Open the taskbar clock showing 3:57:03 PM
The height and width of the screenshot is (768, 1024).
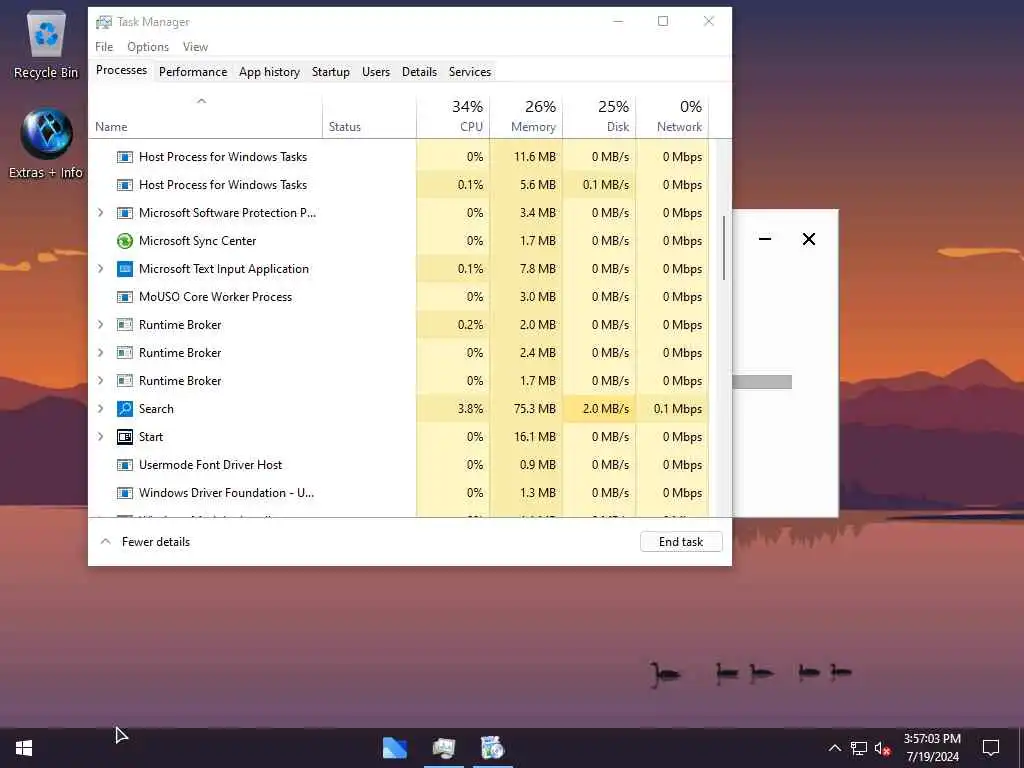coord(932,748)
